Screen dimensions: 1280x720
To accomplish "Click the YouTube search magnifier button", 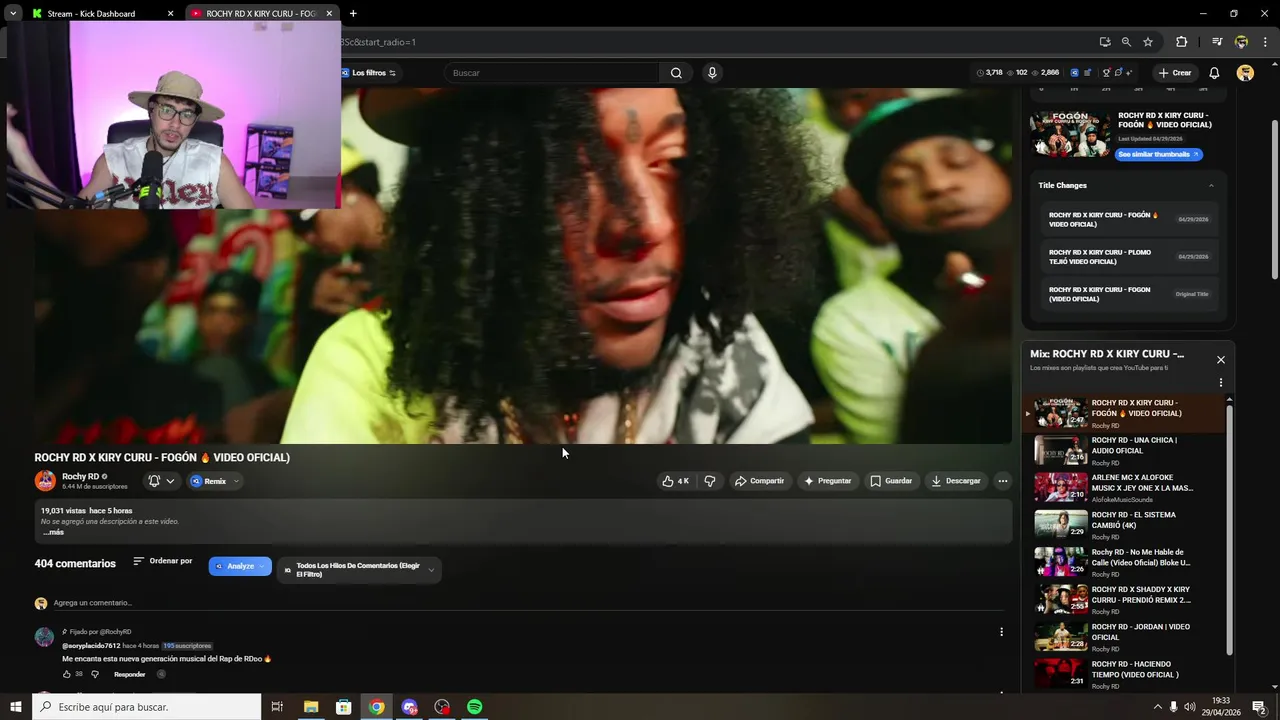I will click(x=676, y=73).
